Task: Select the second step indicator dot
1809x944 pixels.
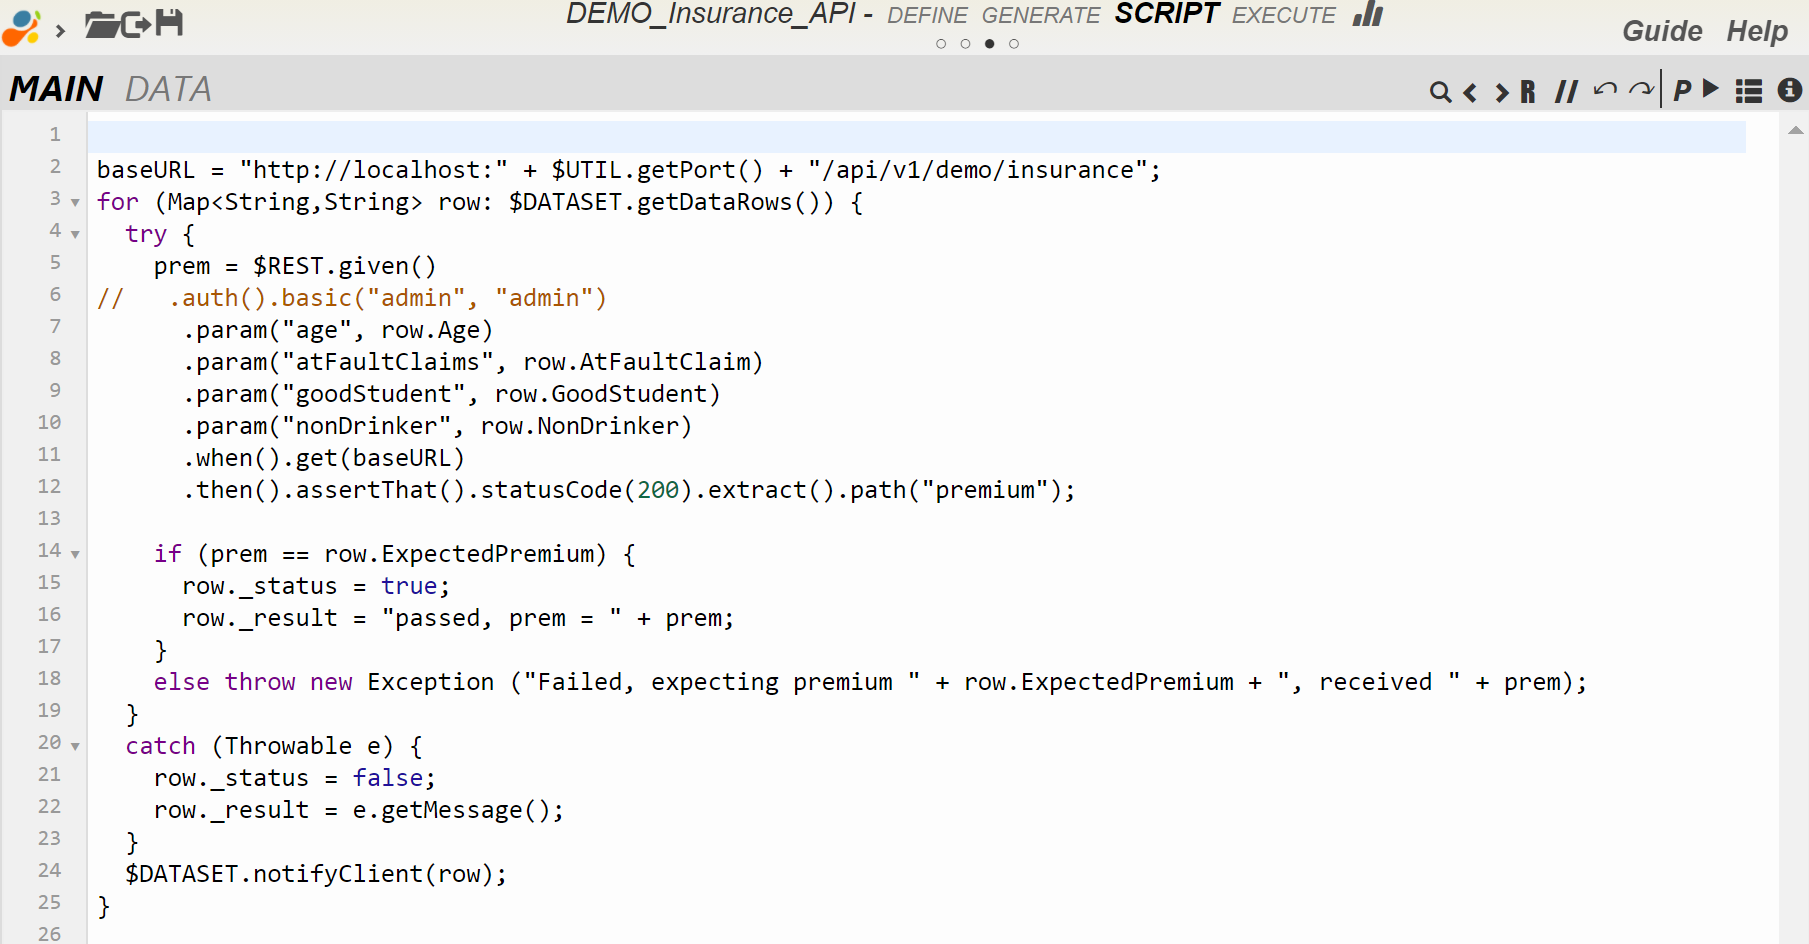Action: click(x=965, y=44)
